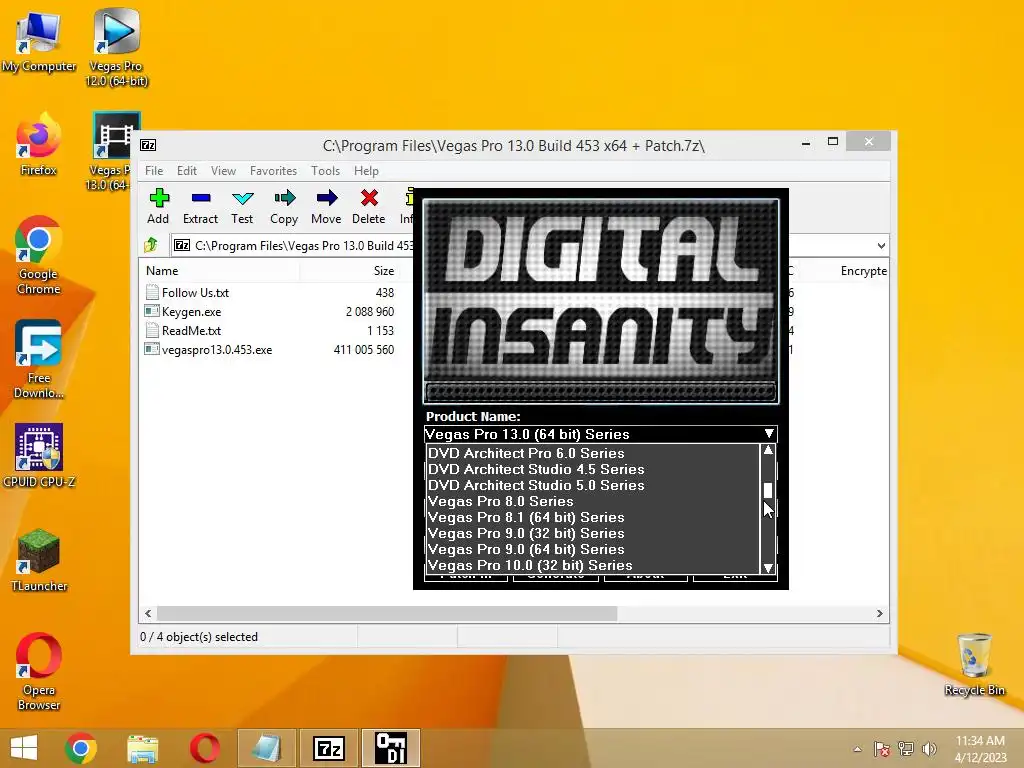This screenshot has width=1024, height=768.
Task: Choose DVD Architect Pro 6.0 Series
Action: click(526, 453)
